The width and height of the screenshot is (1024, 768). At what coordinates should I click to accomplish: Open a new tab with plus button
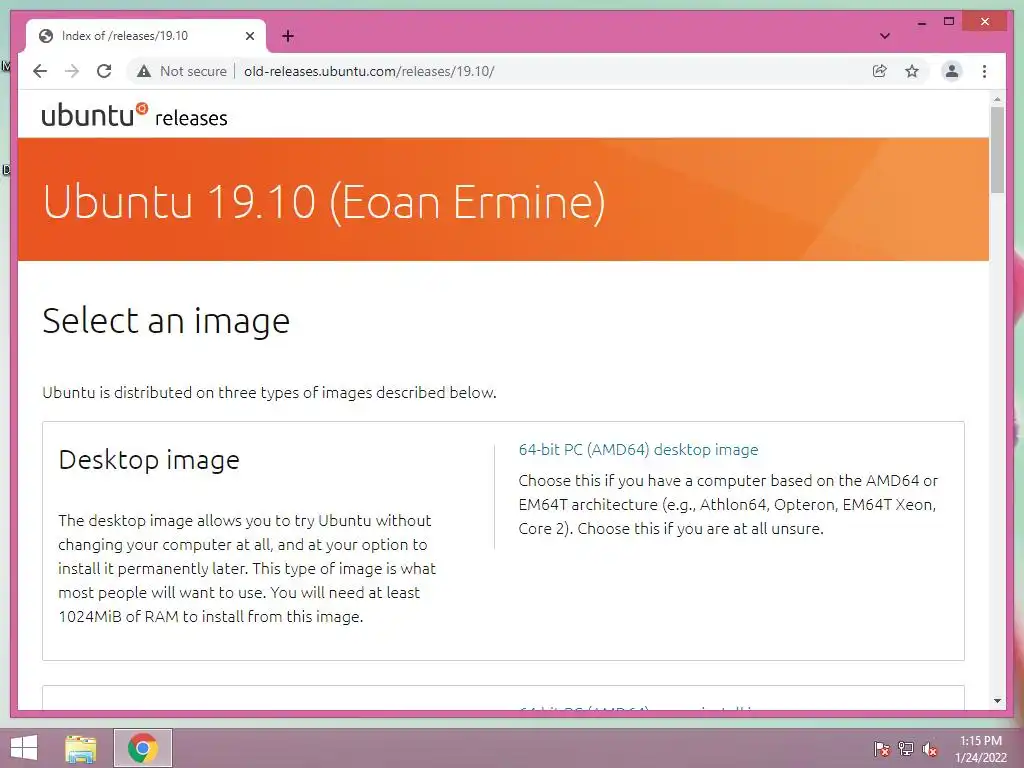tap(288, 36)
